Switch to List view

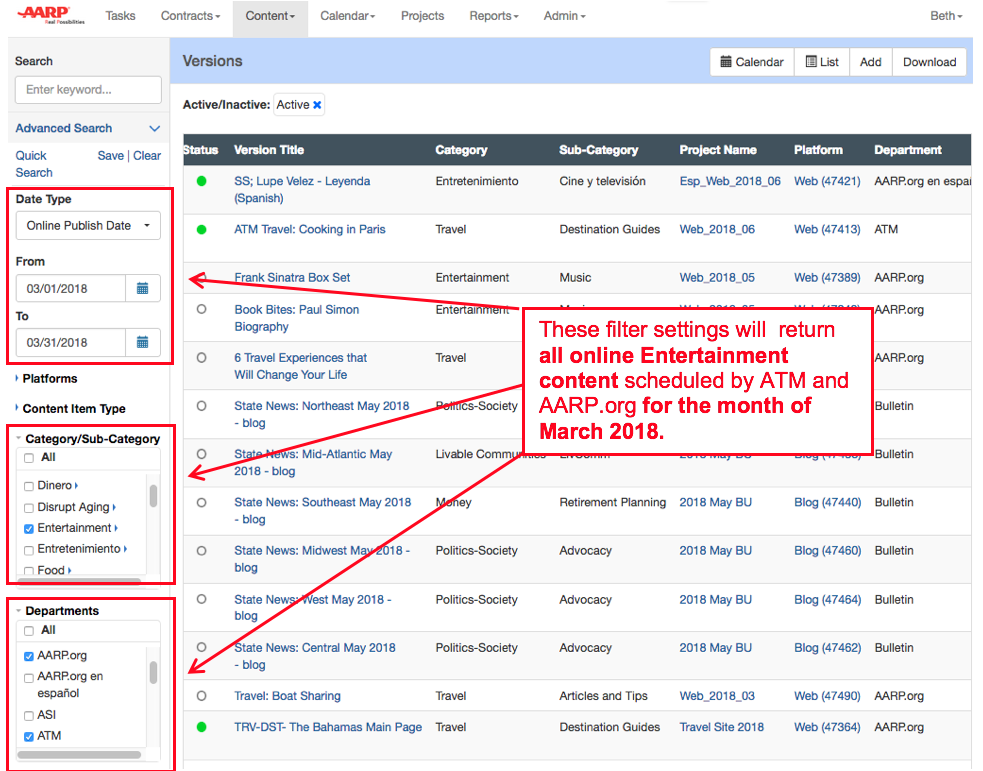pyautogui.click(x=822, y=62)
